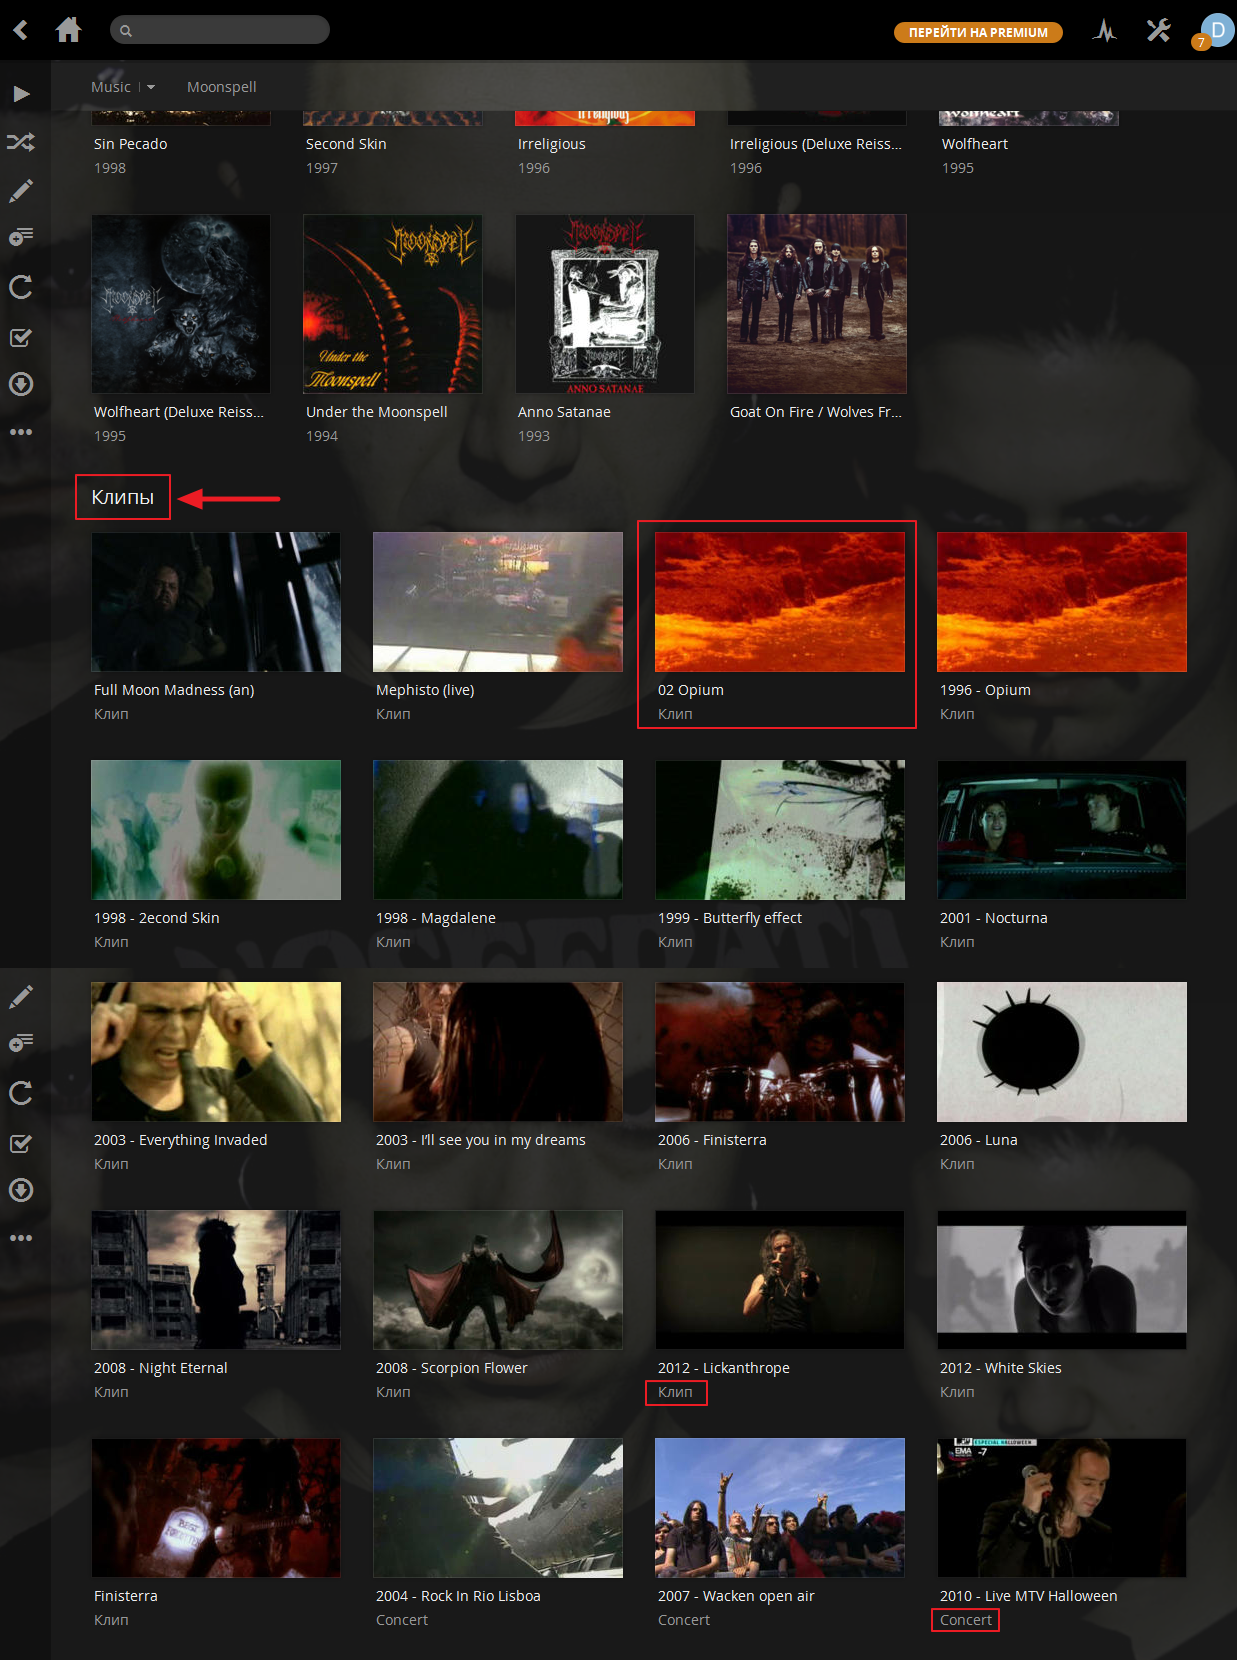Open the Wolfheart (Deluxe Reiss... album cover
This screenshot has width=1237, height=1660.
click(x=181, y=304)
